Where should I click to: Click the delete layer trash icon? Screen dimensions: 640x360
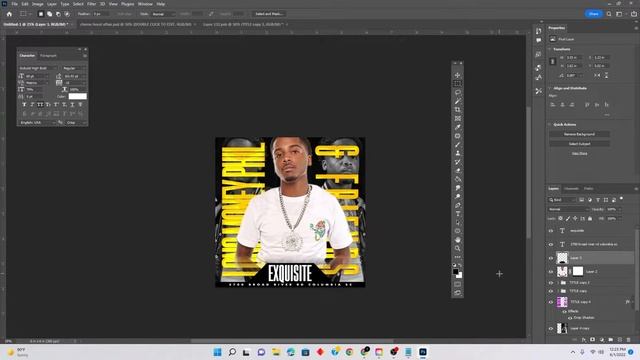[629, 340]
